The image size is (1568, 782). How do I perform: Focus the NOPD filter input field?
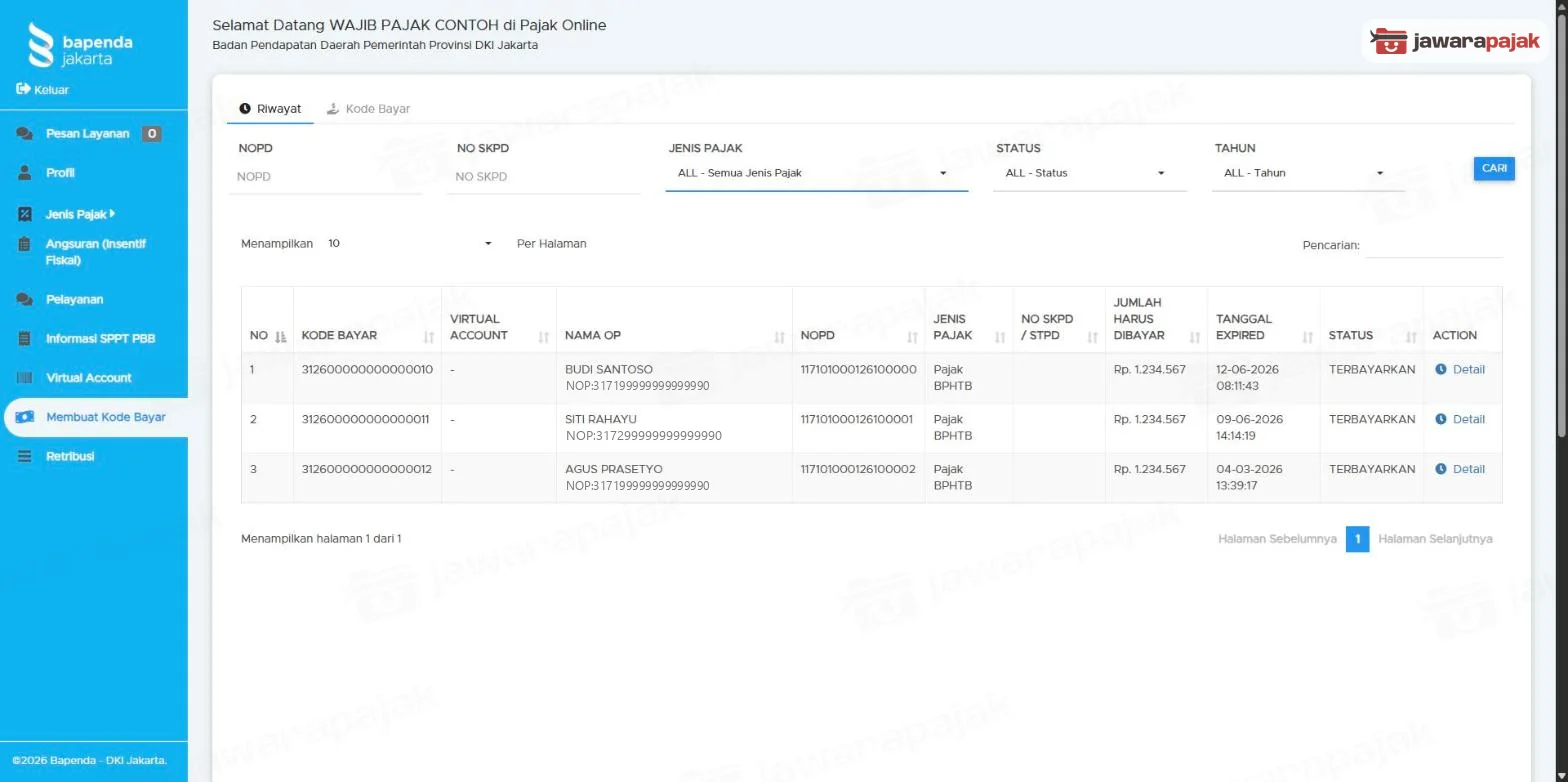(x=325, y=176)
